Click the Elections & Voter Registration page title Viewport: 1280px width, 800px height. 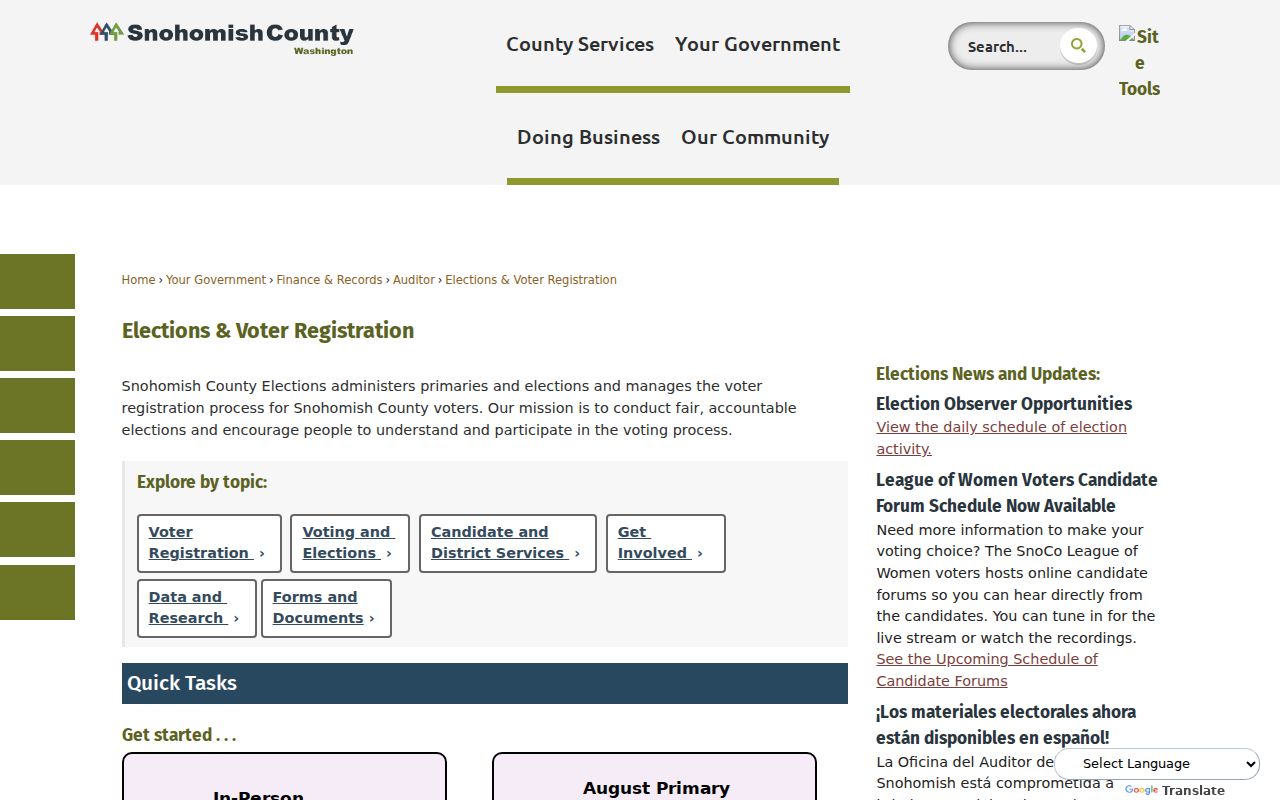point(268,331)
